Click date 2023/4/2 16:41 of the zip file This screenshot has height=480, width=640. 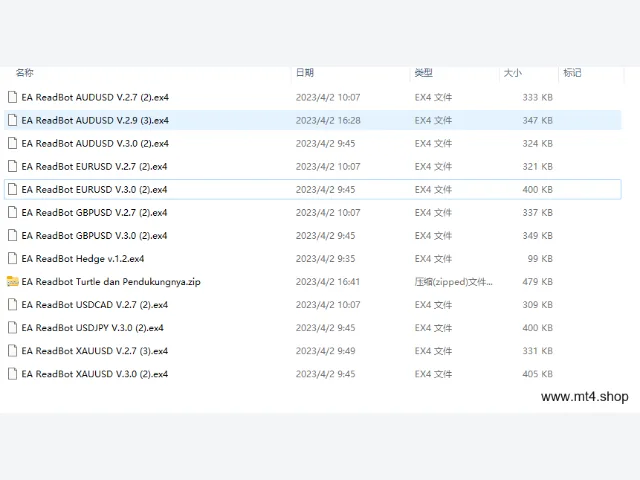[328, 282]
